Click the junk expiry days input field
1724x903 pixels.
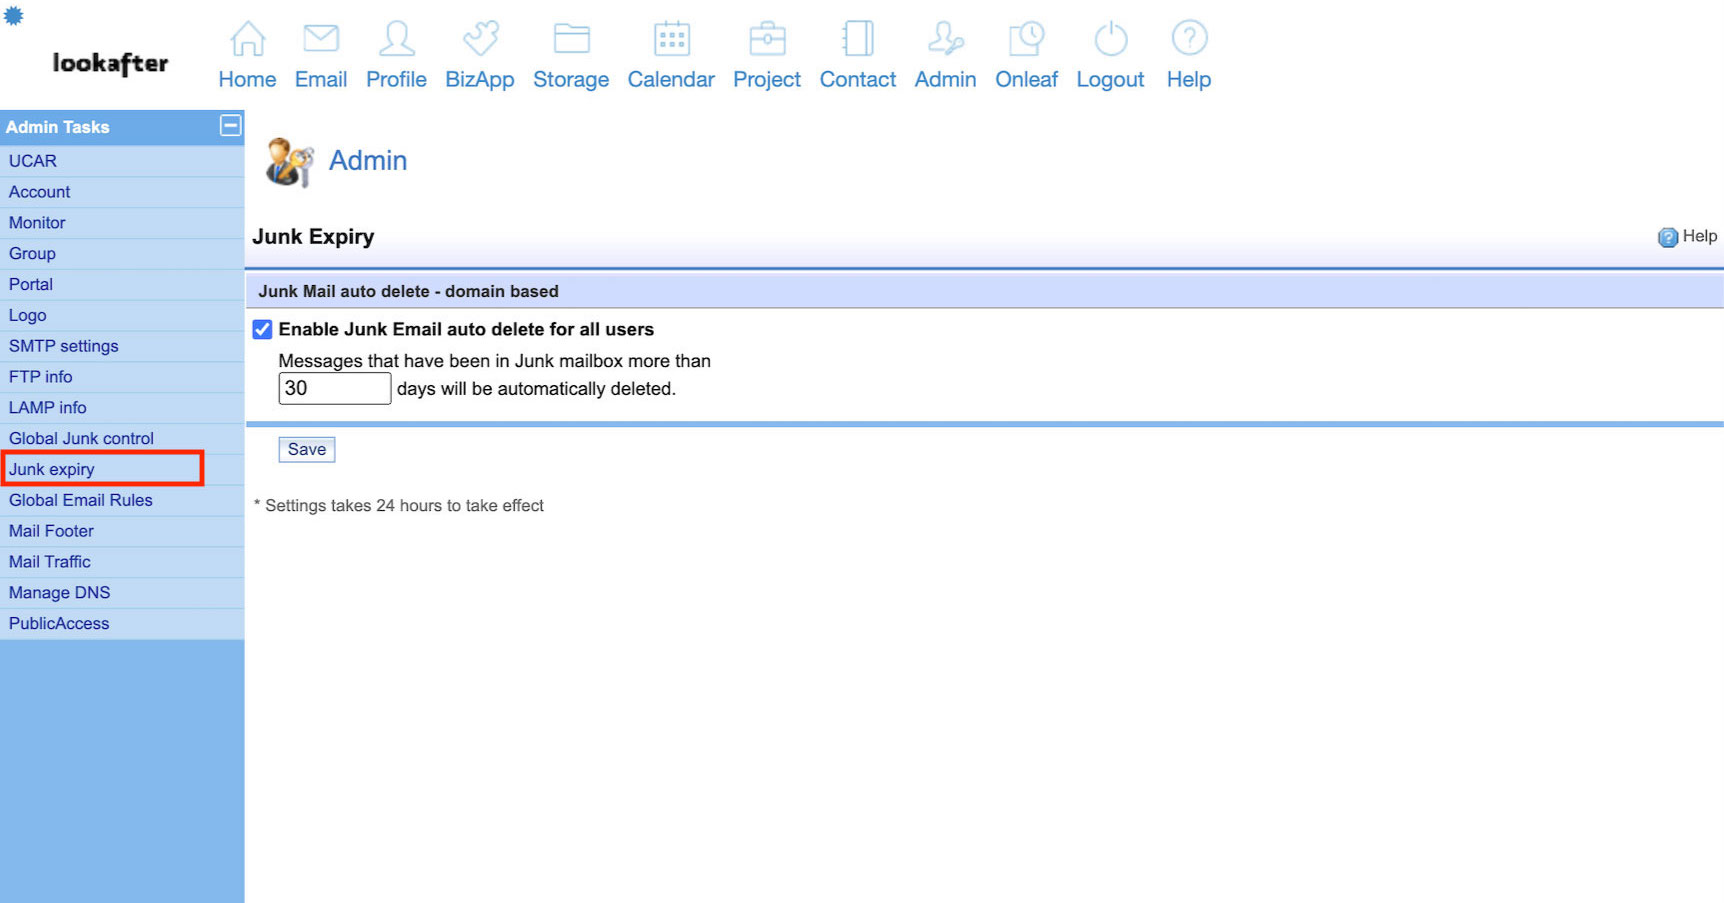tap(334, 389)
